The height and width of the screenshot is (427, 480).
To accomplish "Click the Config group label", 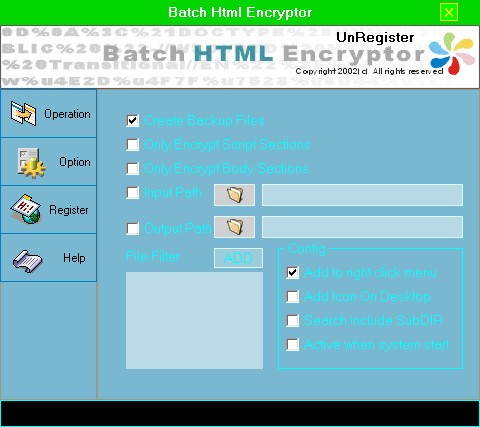I will click(x=307, y=249).
